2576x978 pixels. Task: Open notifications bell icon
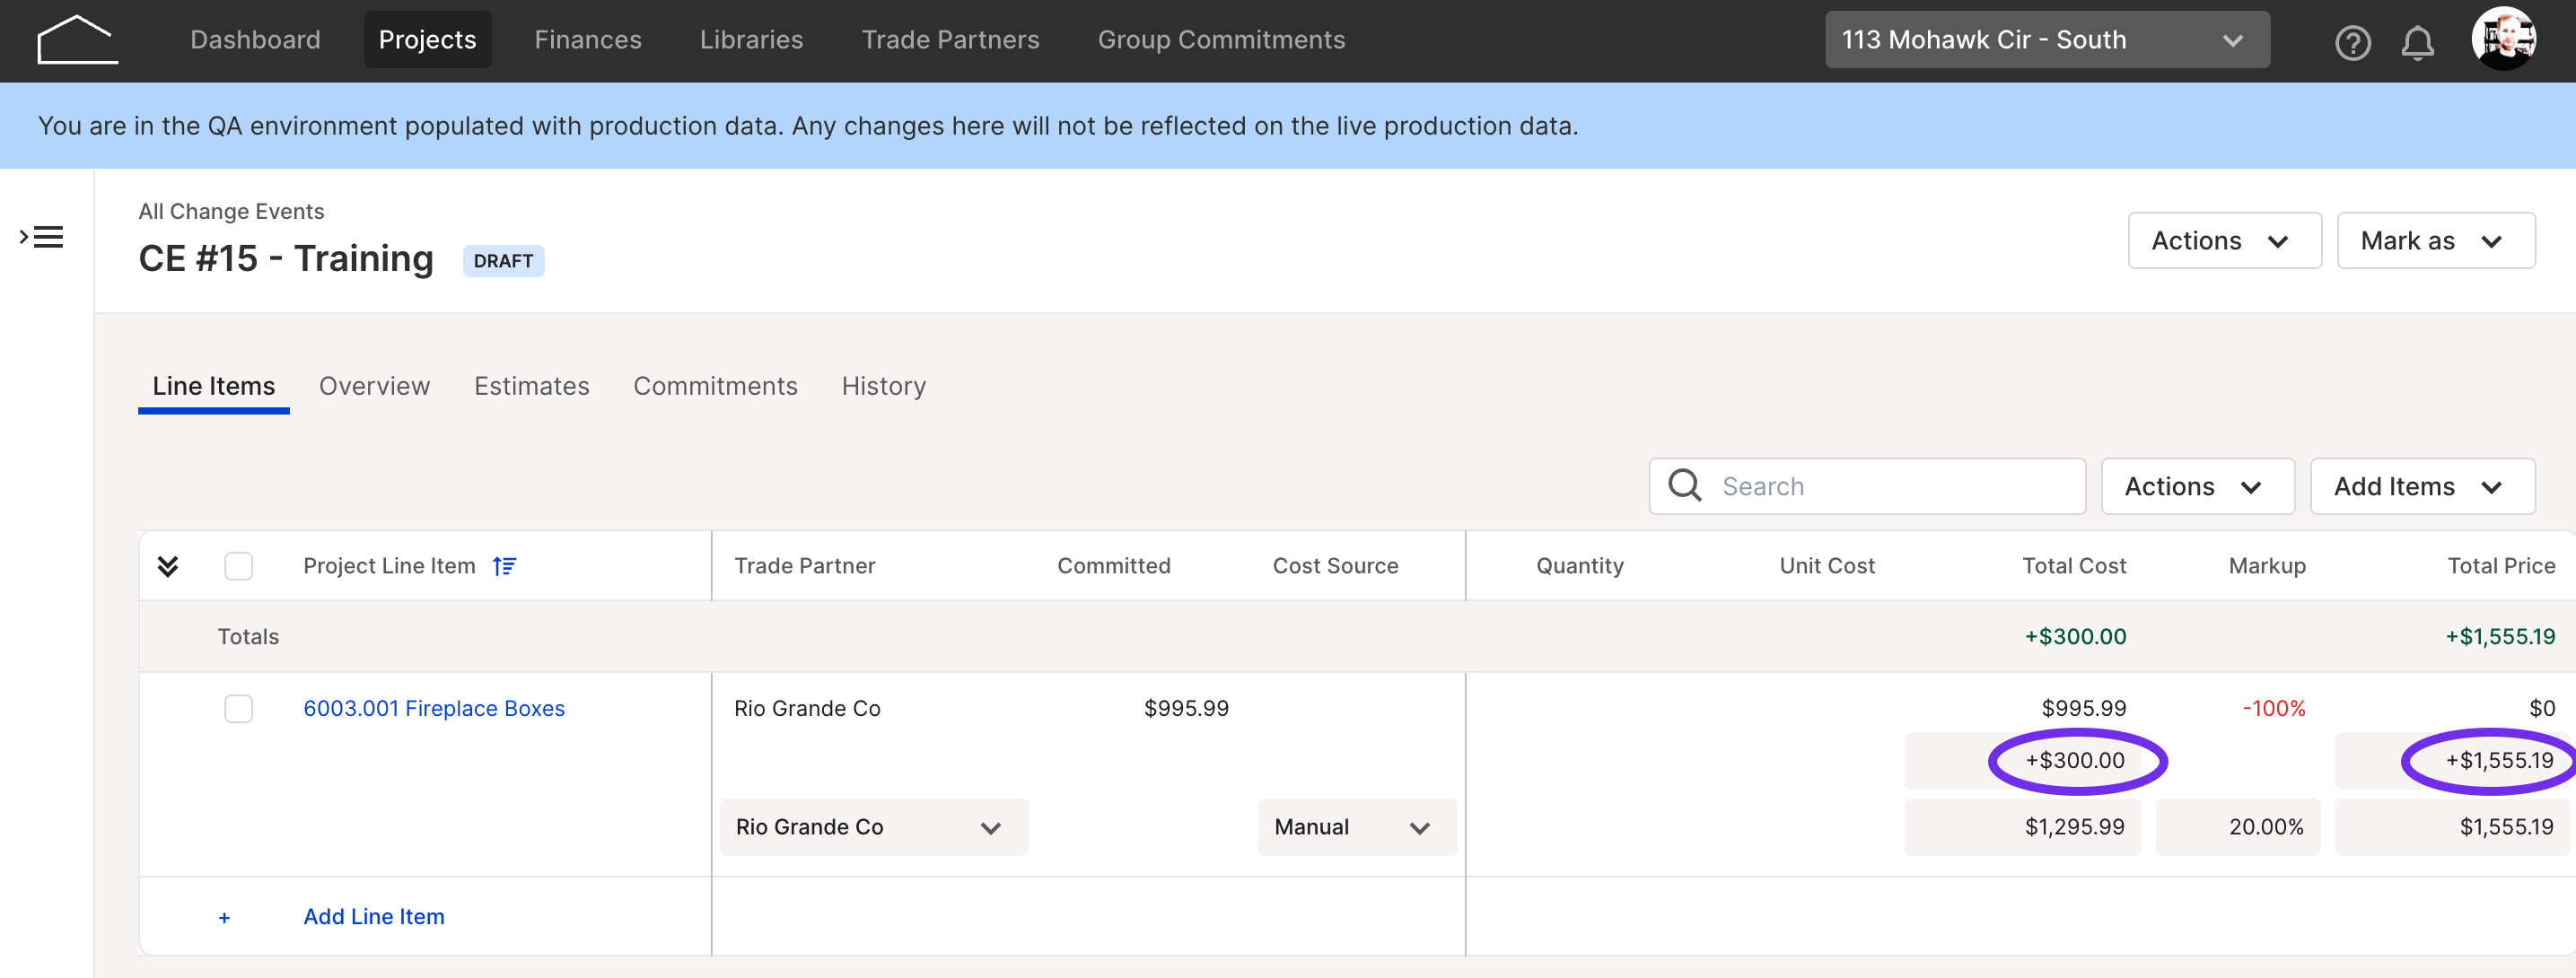[2417, 42]
